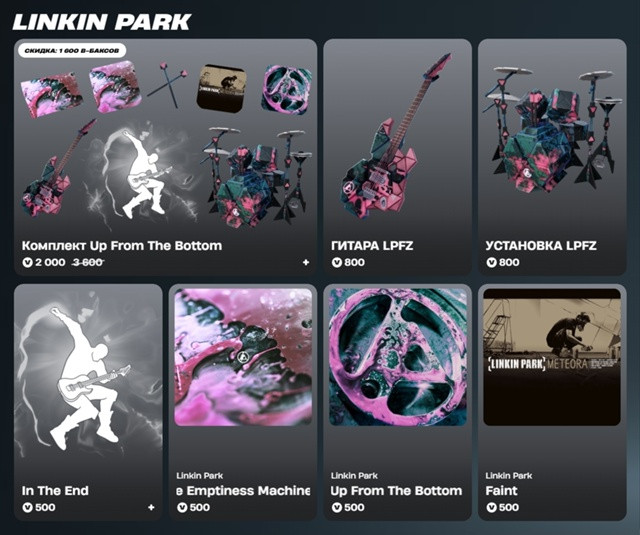This screenshot has height=535, width=640.
Task: Open The Emptiness Machine track cover
Action: pyautogui.click(x=243, y=357)
